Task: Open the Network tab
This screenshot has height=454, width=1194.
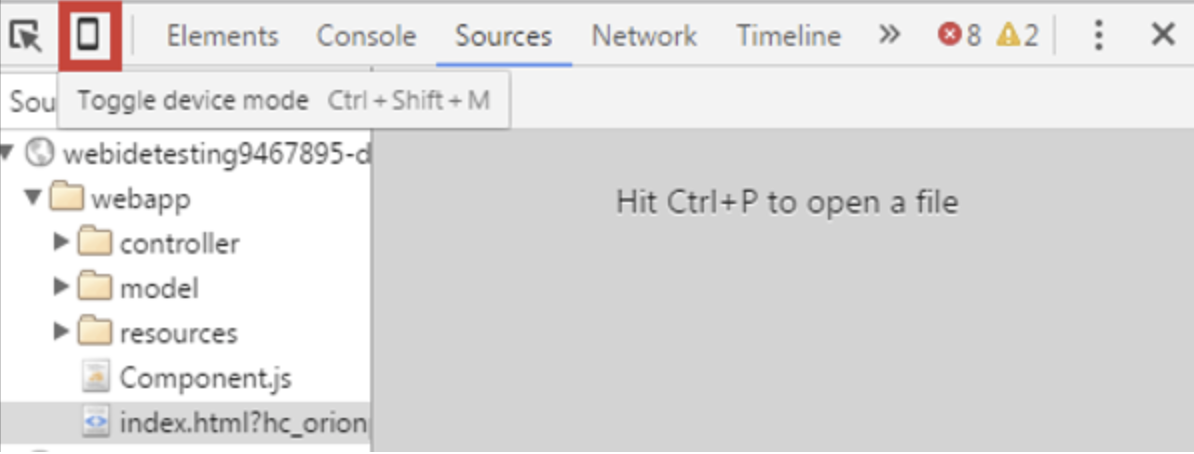Action: [x=644, y=36]
